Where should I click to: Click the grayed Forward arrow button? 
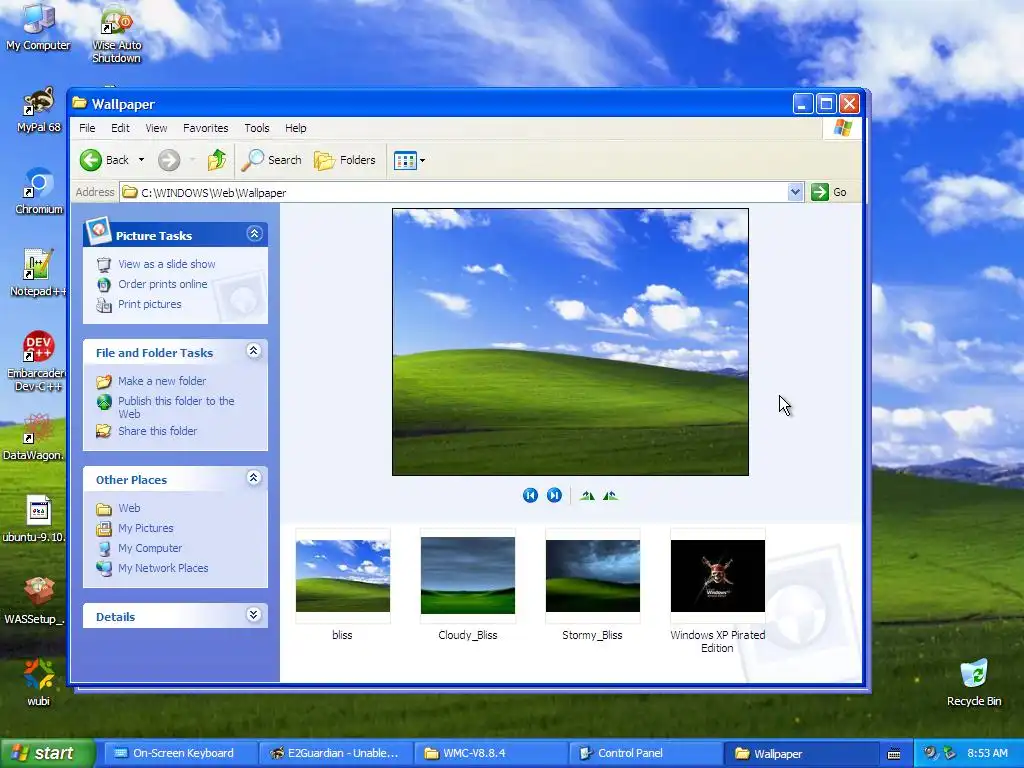tap(169, 160)
